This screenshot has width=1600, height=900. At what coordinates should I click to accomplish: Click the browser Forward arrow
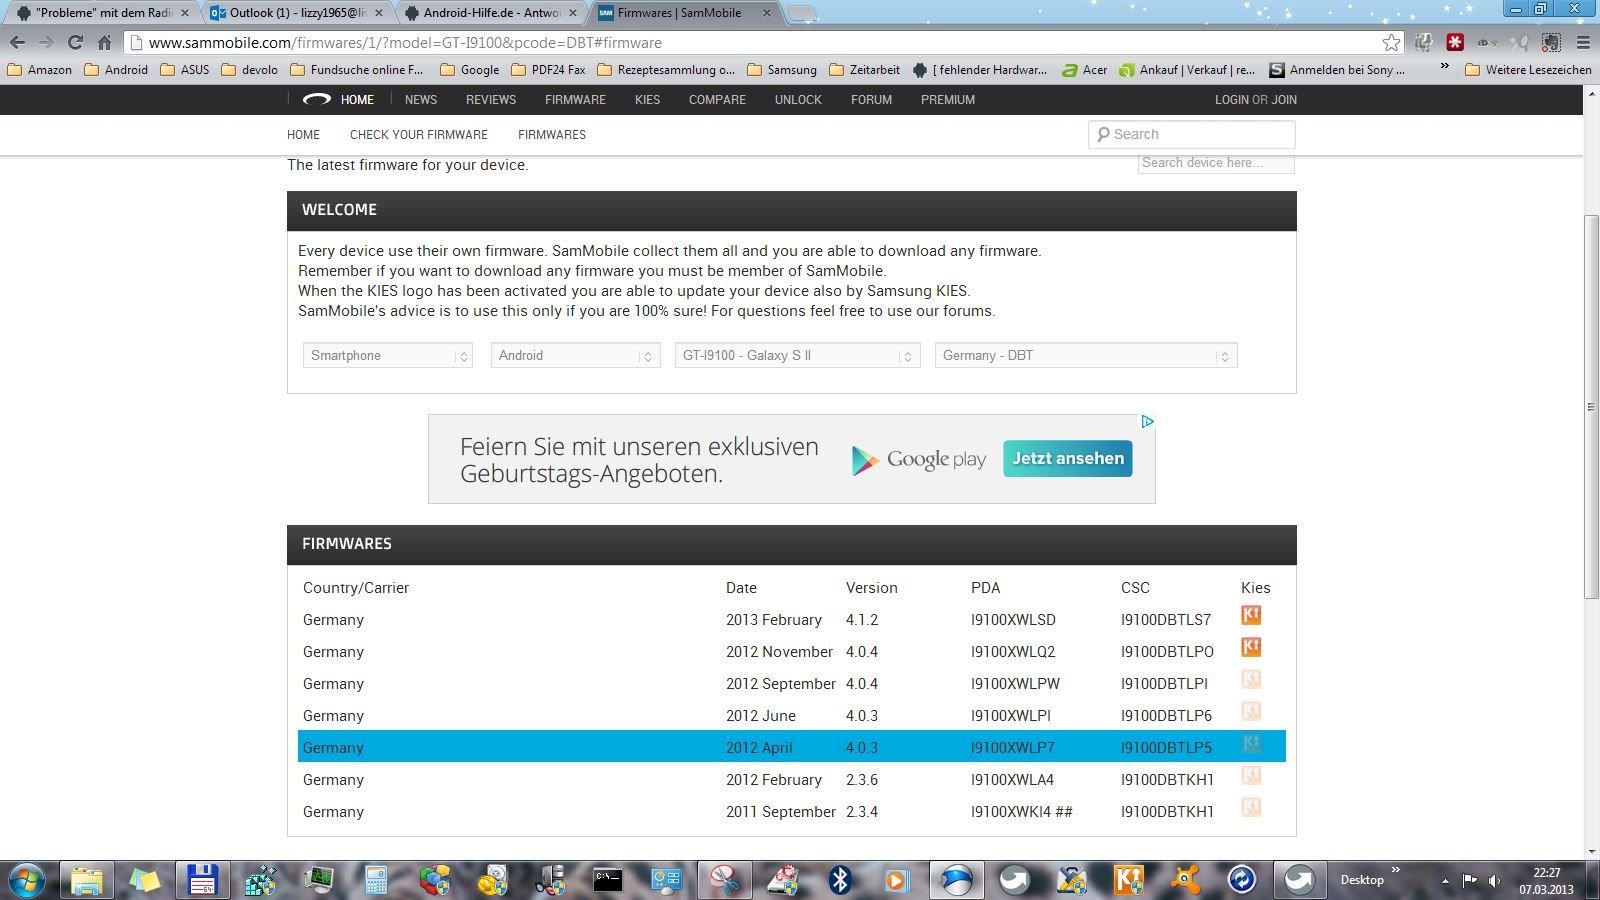(46, 42)
